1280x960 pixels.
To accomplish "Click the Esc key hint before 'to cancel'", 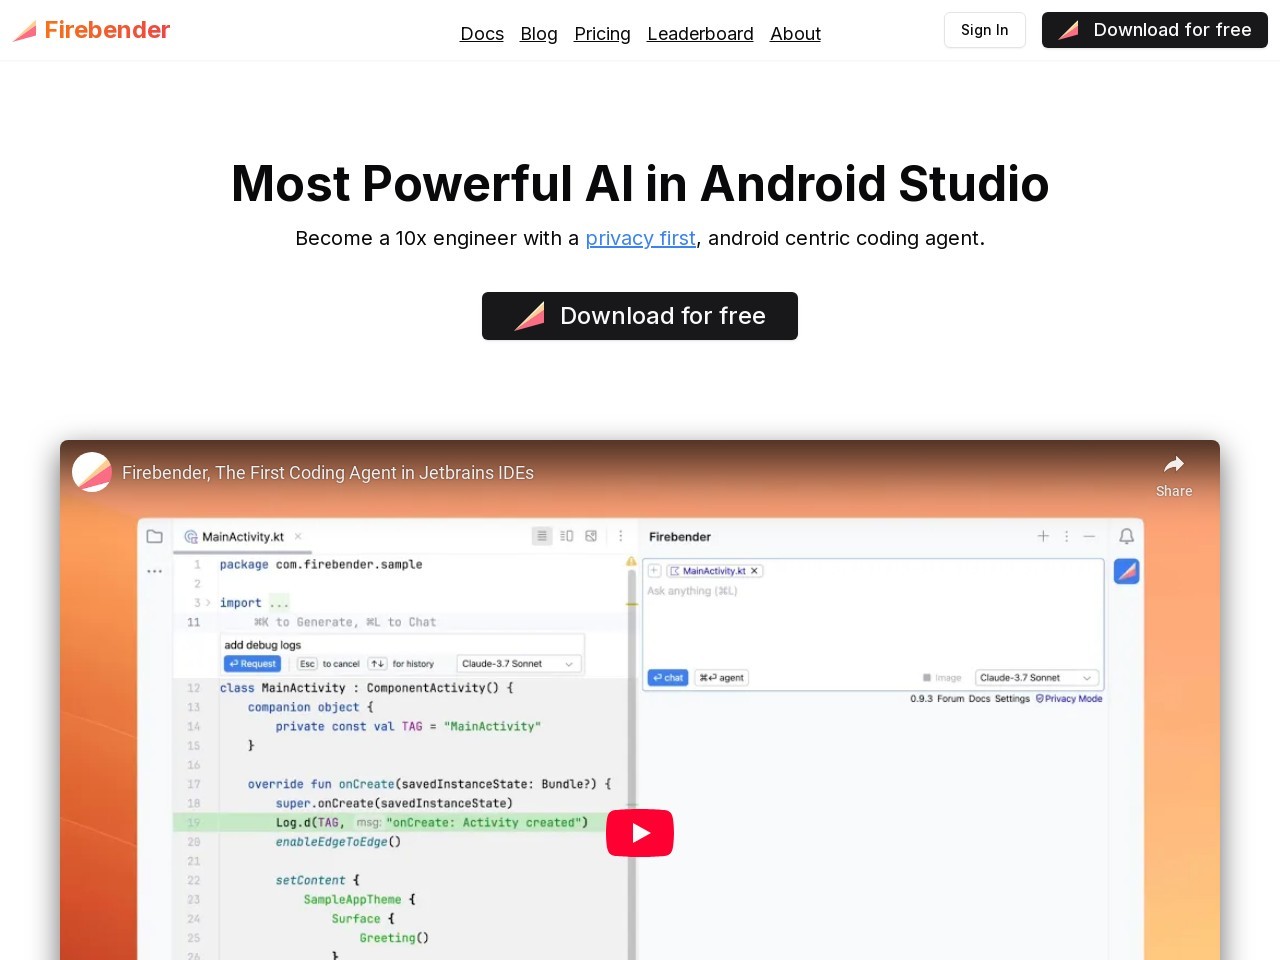I will pyautogui.click(x=307, y=664).
